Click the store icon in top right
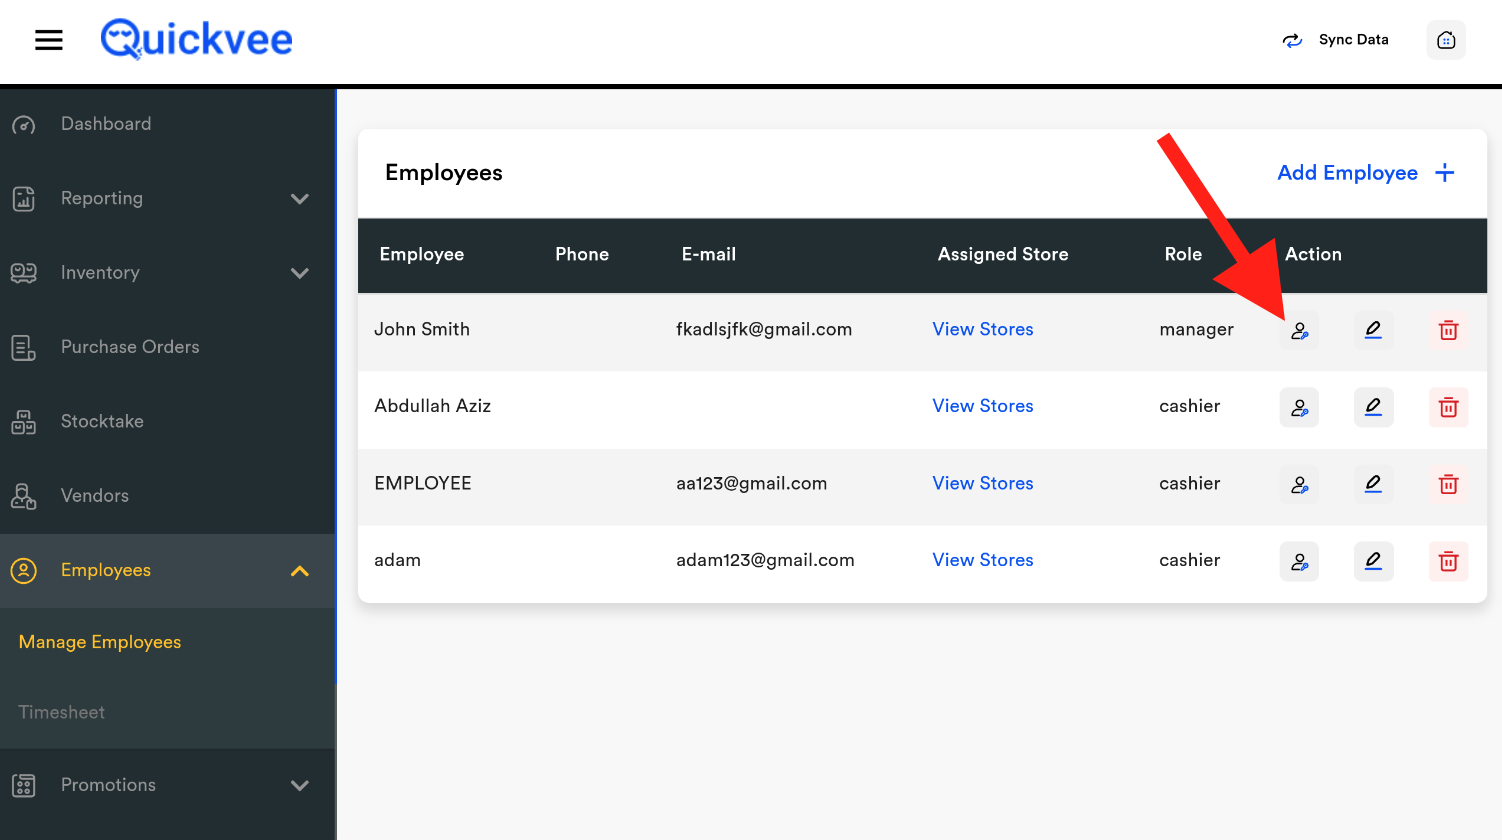The height and width of the screenshot is (840, 1502). pyautogui.click(x=1445, y=40)
